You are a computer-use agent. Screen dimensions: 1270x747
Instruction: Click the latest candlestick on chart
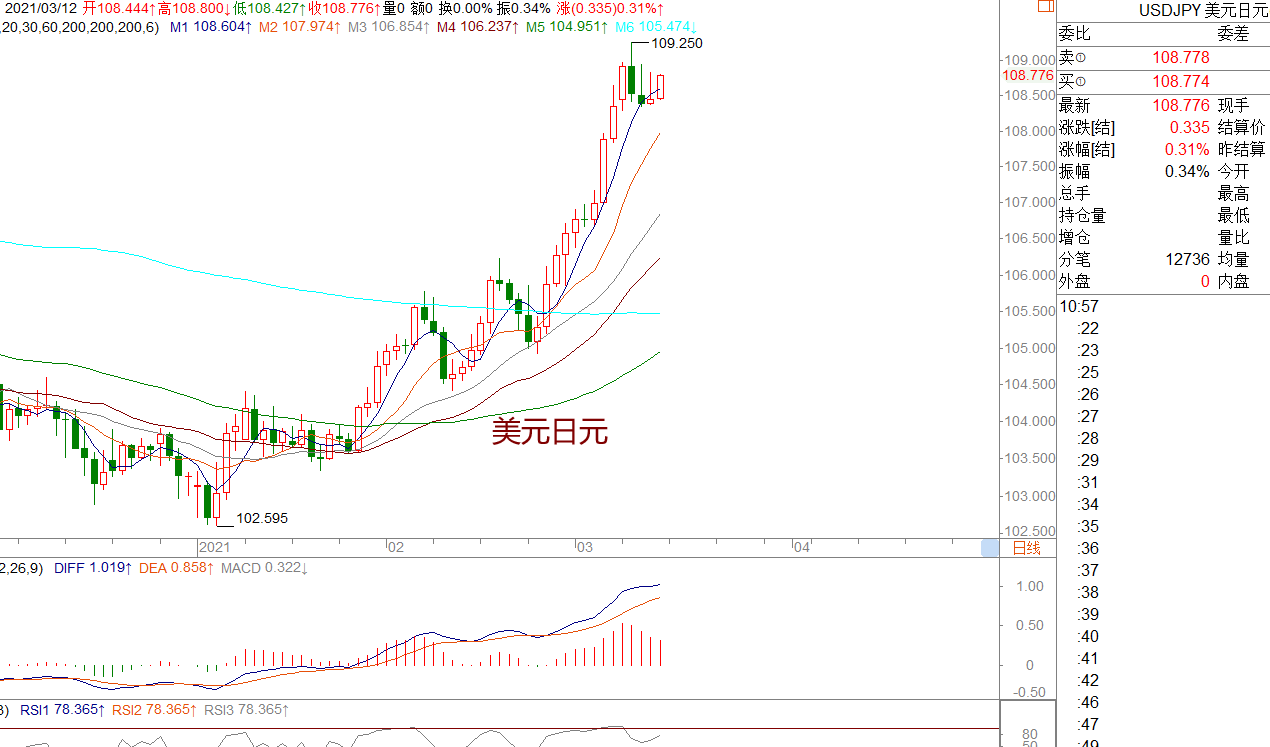tap(660, 86)
